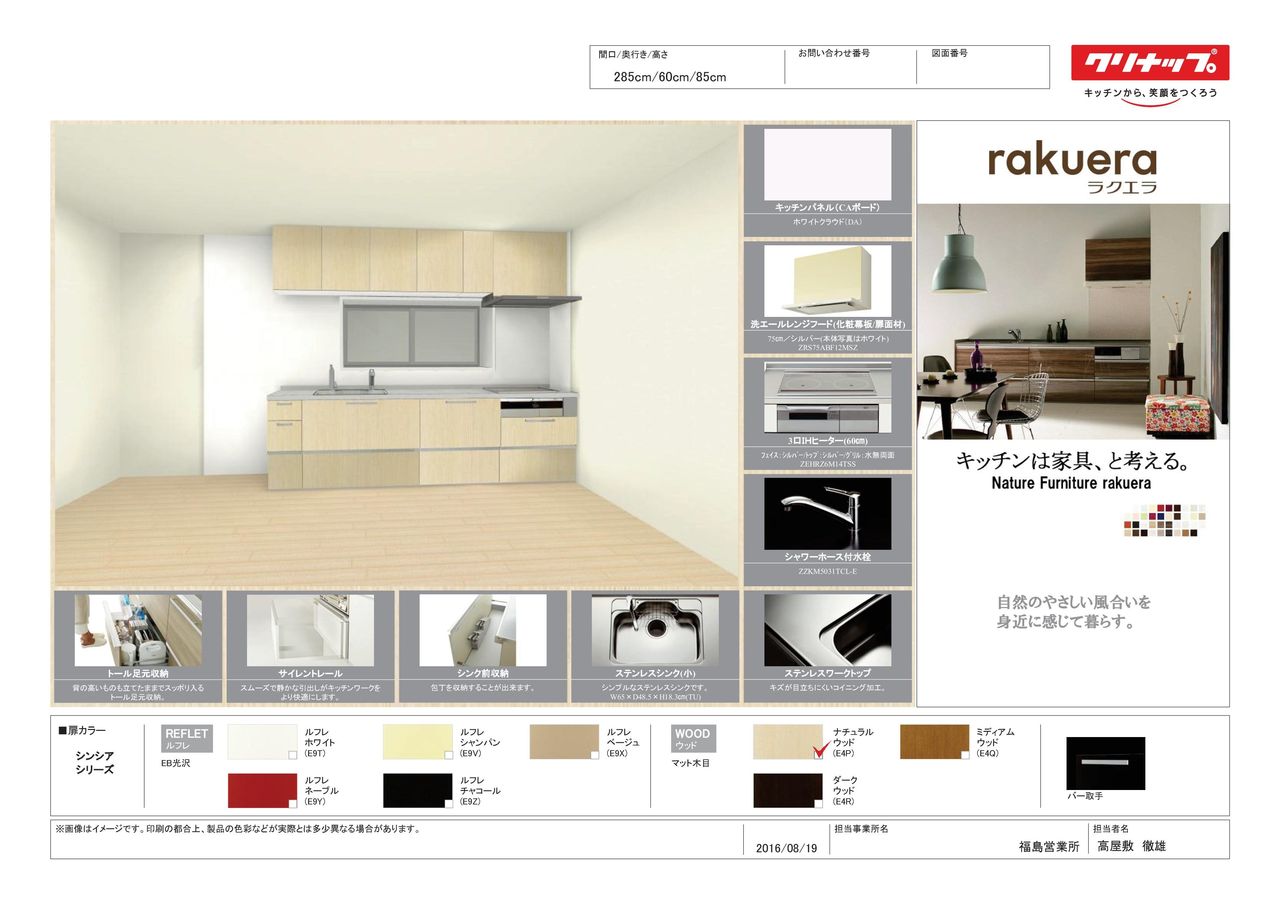Open the サイレントレール drawer photo
The image size is (1280, 905).
click(x=310, y=630)
